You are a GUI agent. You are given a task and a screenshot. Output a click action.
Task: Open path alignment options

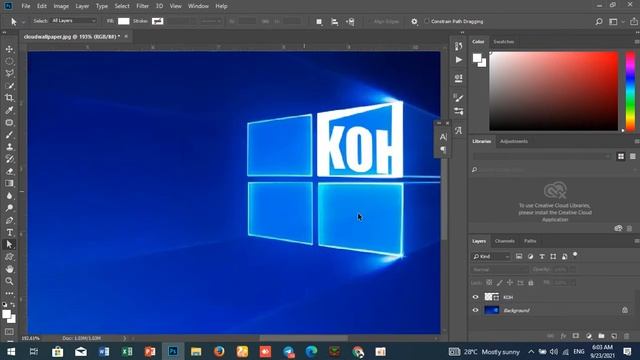[335, 22]
